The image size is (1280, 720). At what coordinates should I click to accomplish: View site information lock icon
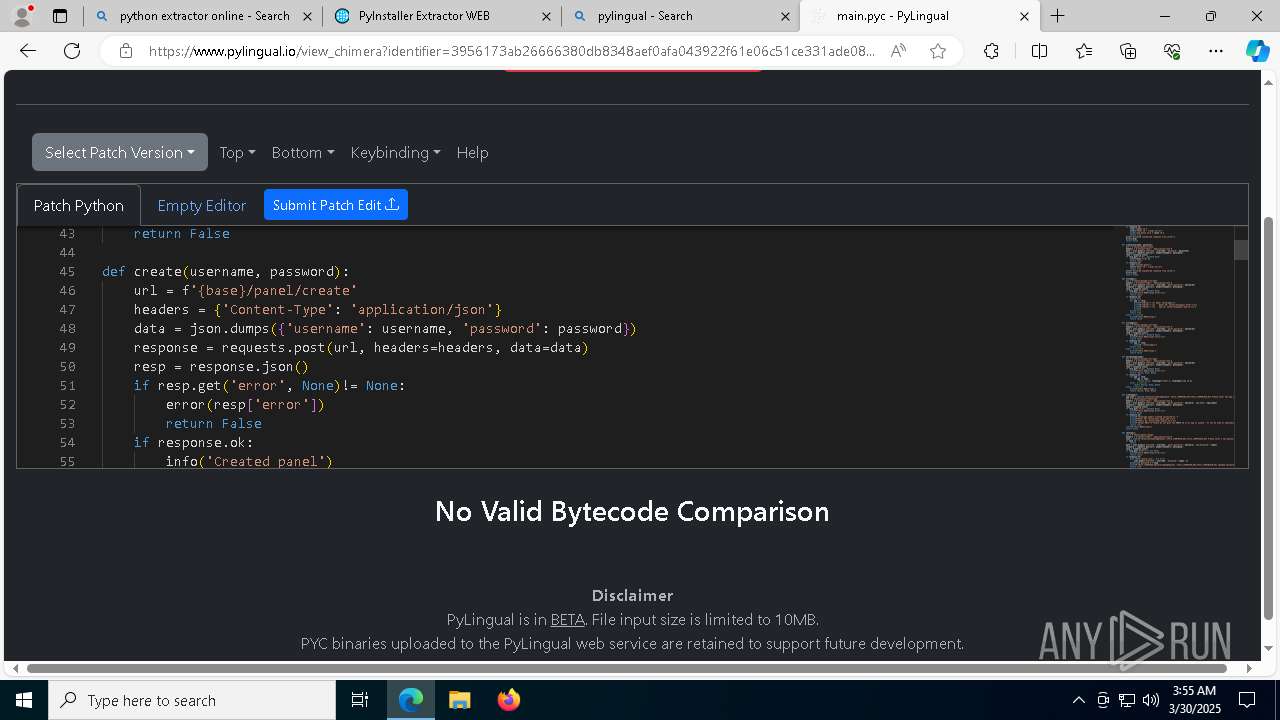coord(126,51)
